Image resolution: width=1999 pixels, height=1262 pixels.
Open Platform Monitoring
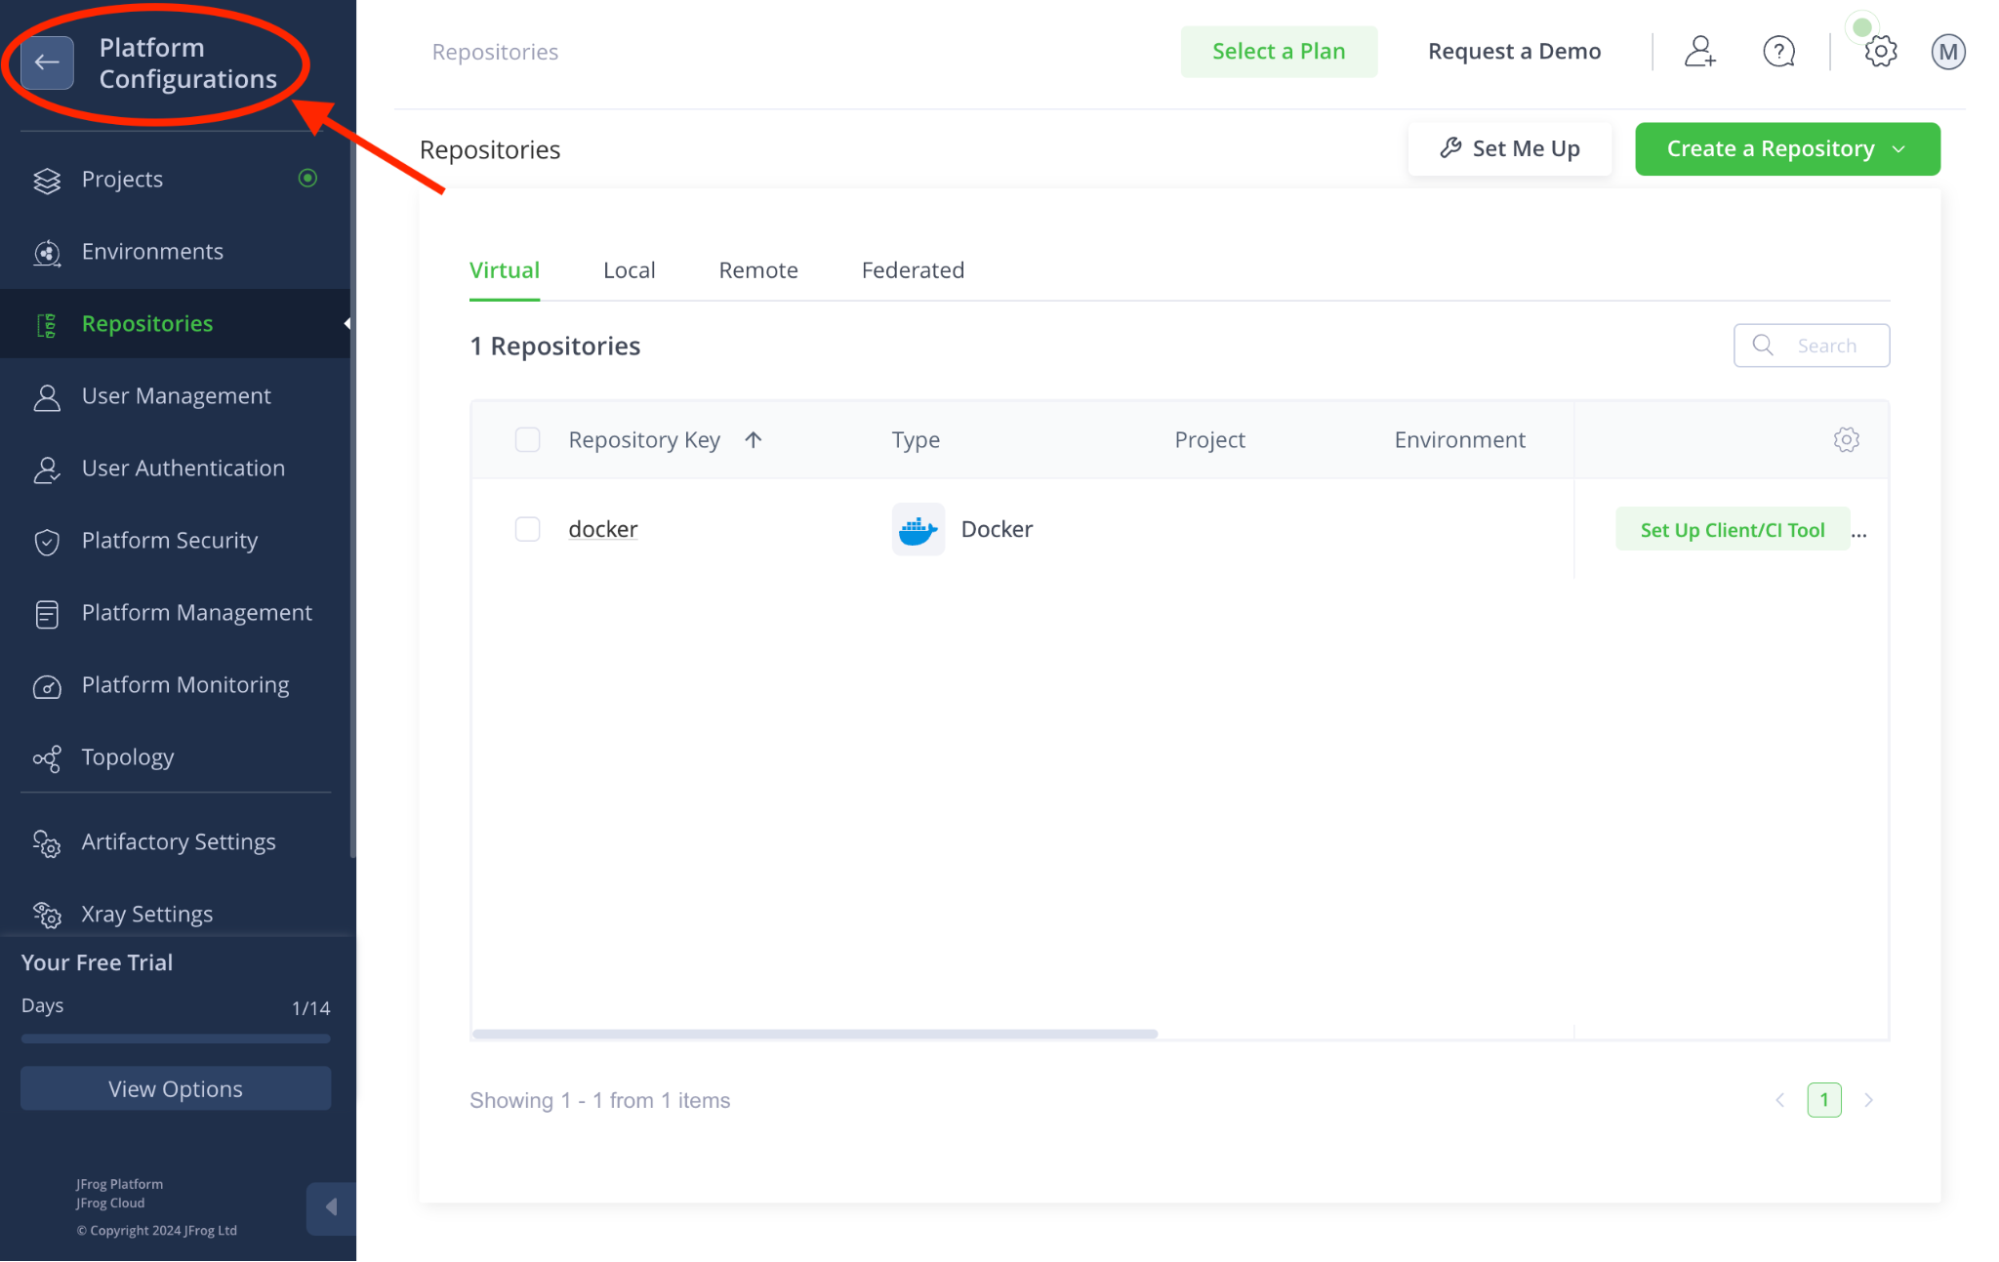184,684
